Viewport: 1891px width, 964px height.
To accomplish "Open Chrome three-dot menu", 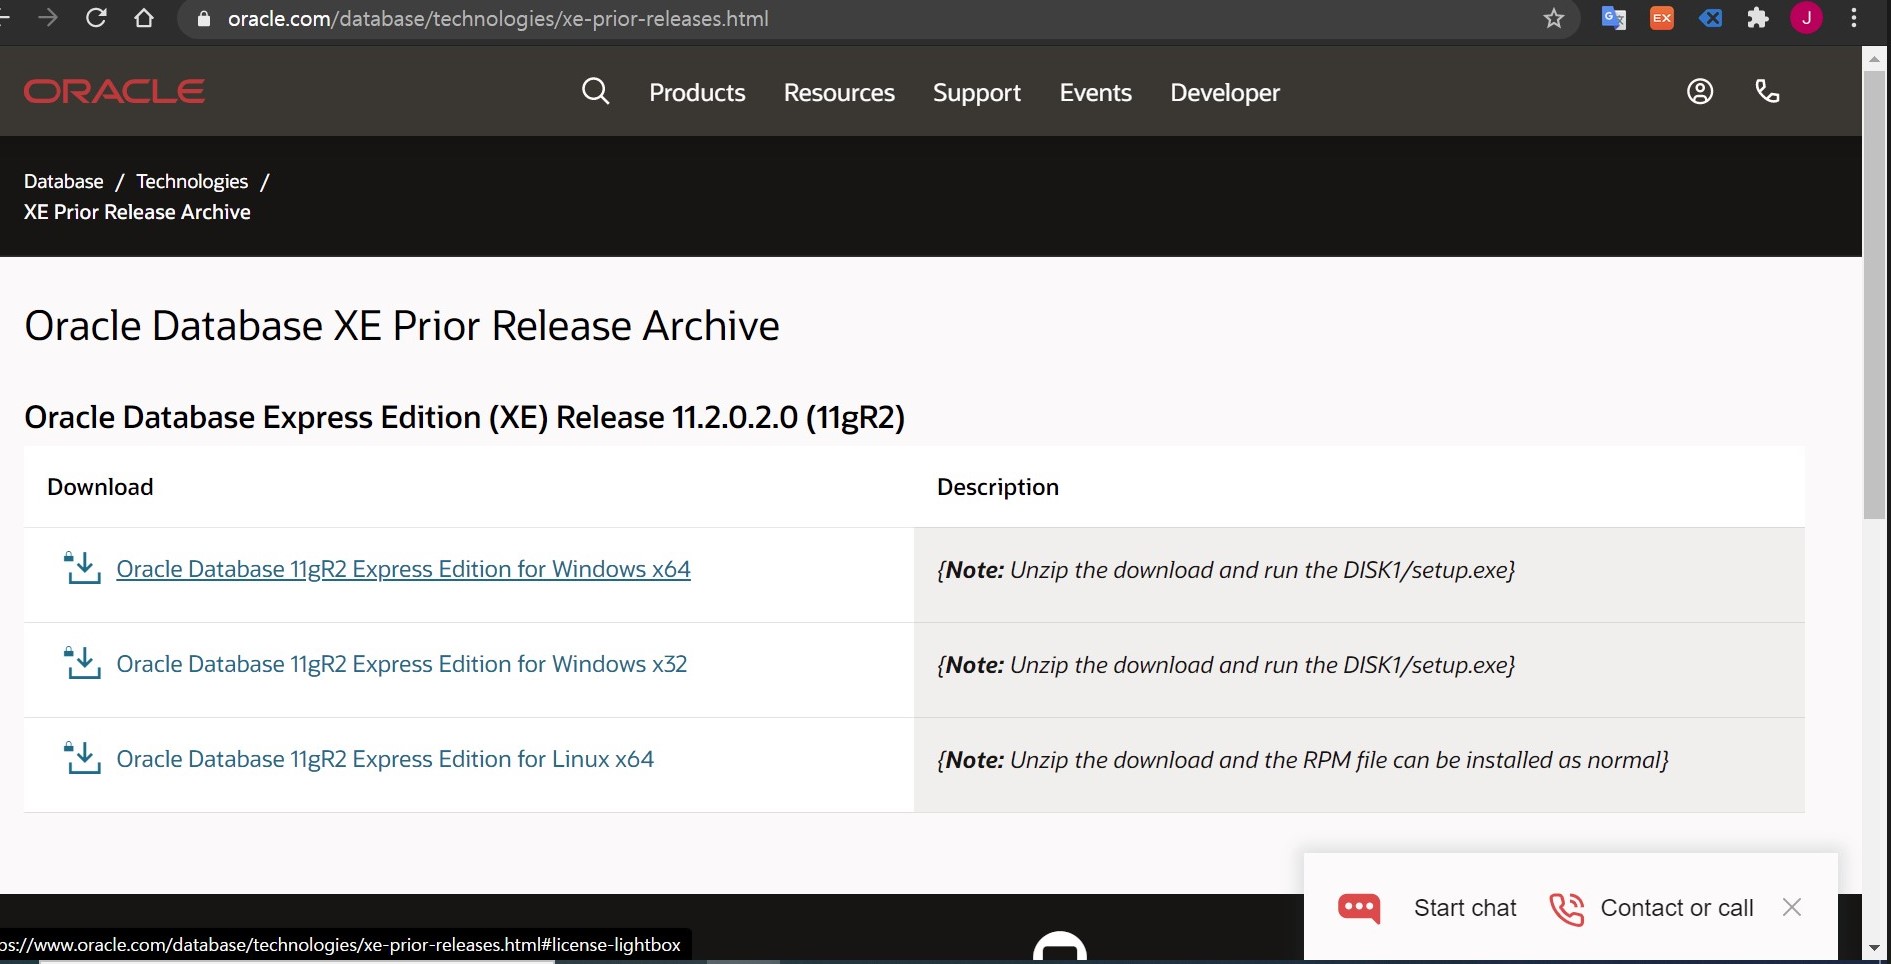I will 1854,18.
